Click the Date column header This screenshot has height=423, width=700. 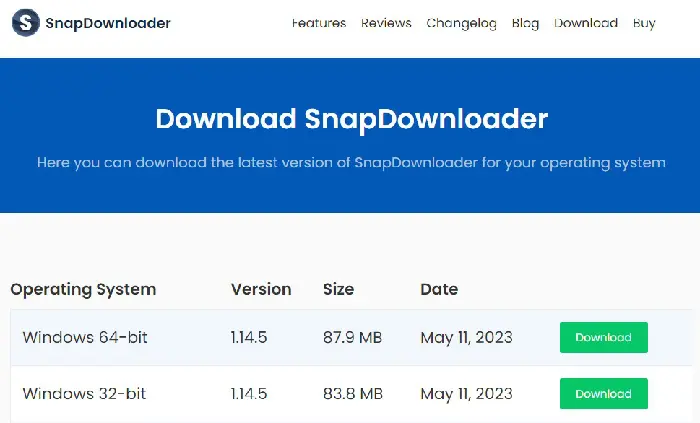439,290
